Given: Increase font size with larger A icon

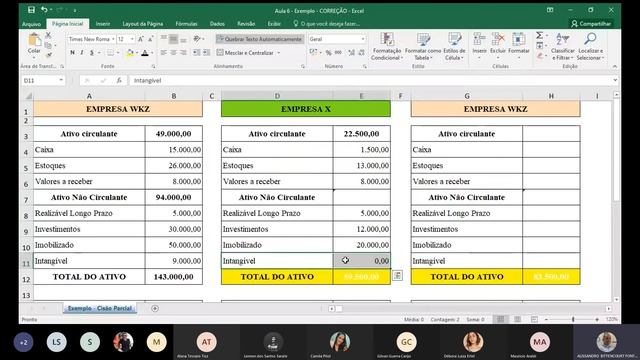Looking at the screenshot, I should pos(140,39).
